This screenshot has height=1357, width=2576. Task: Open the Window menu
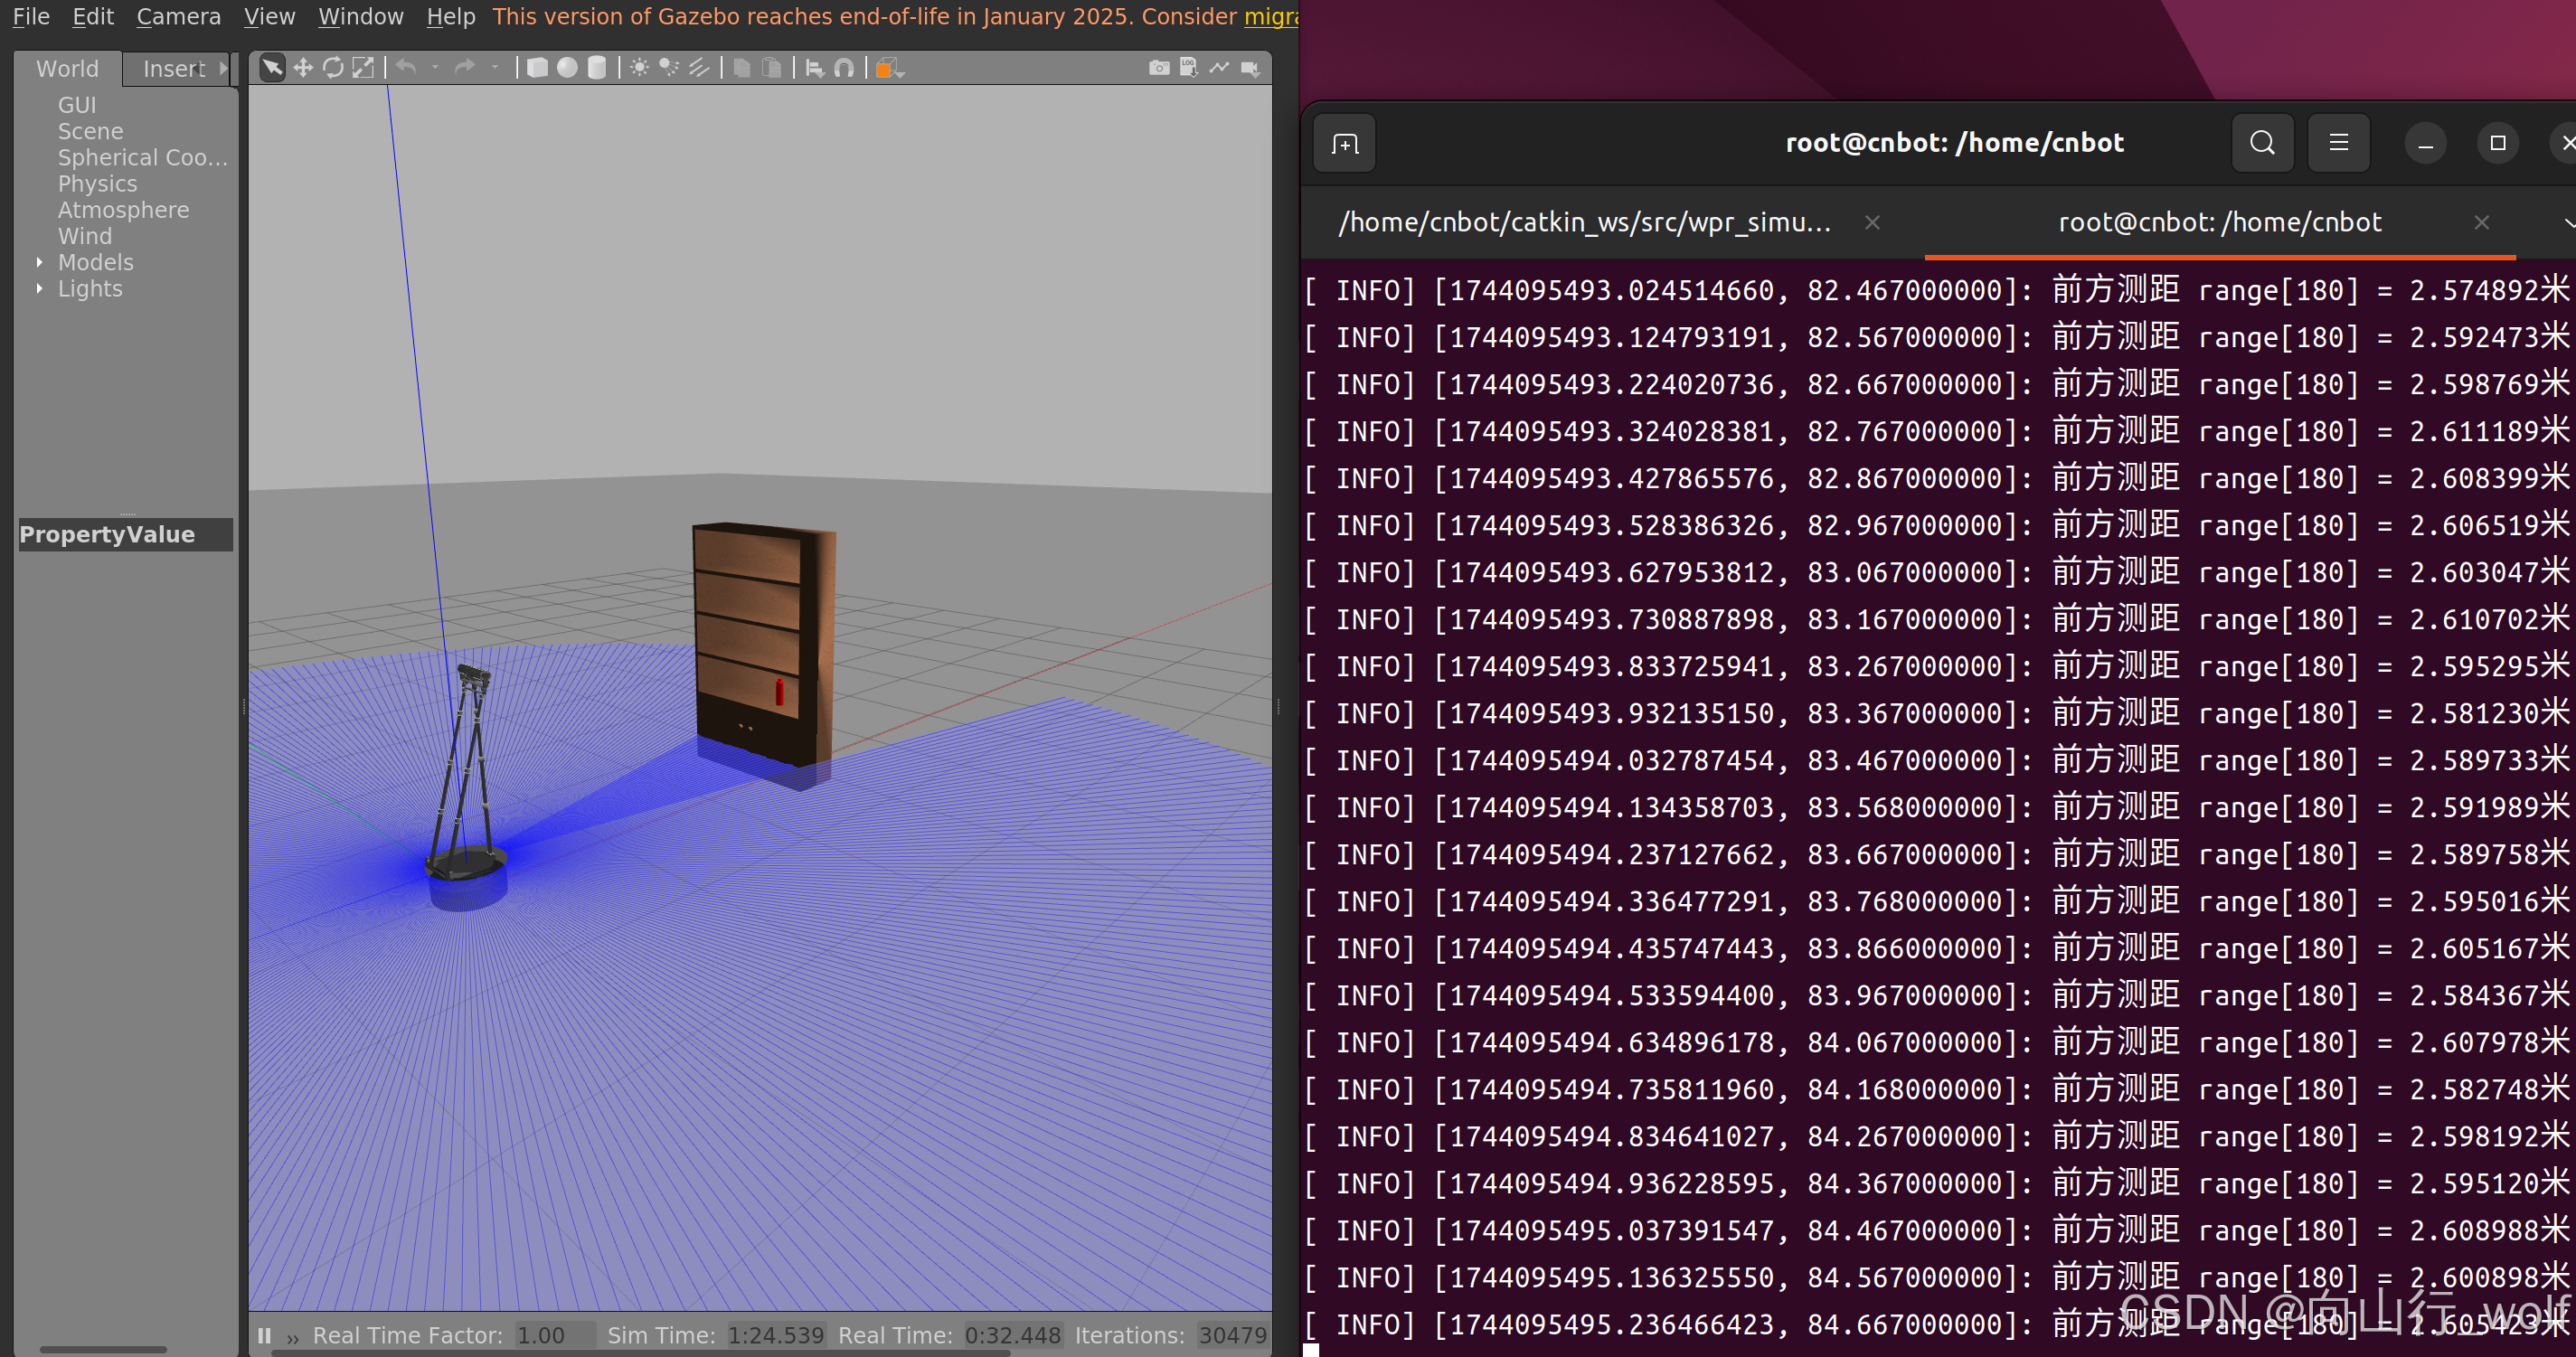tap(360, 16)
